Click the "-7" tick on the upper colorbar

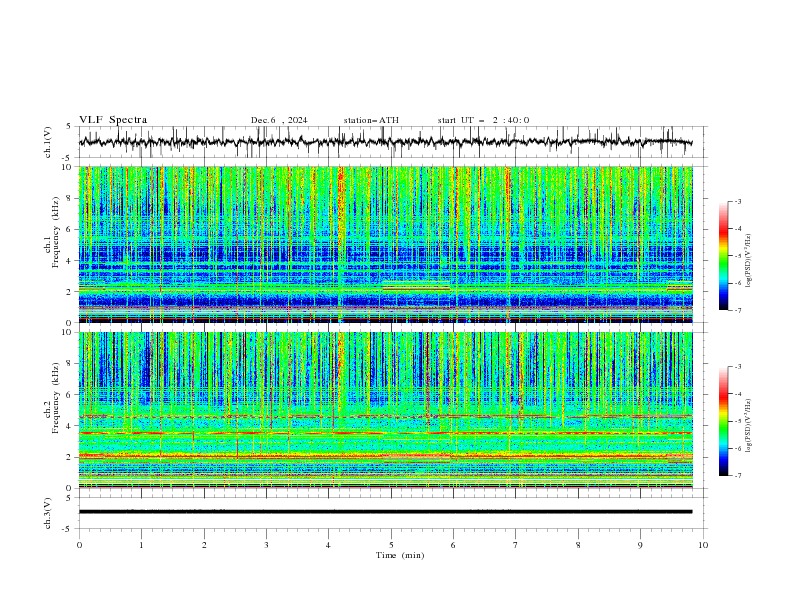point(737,310)
